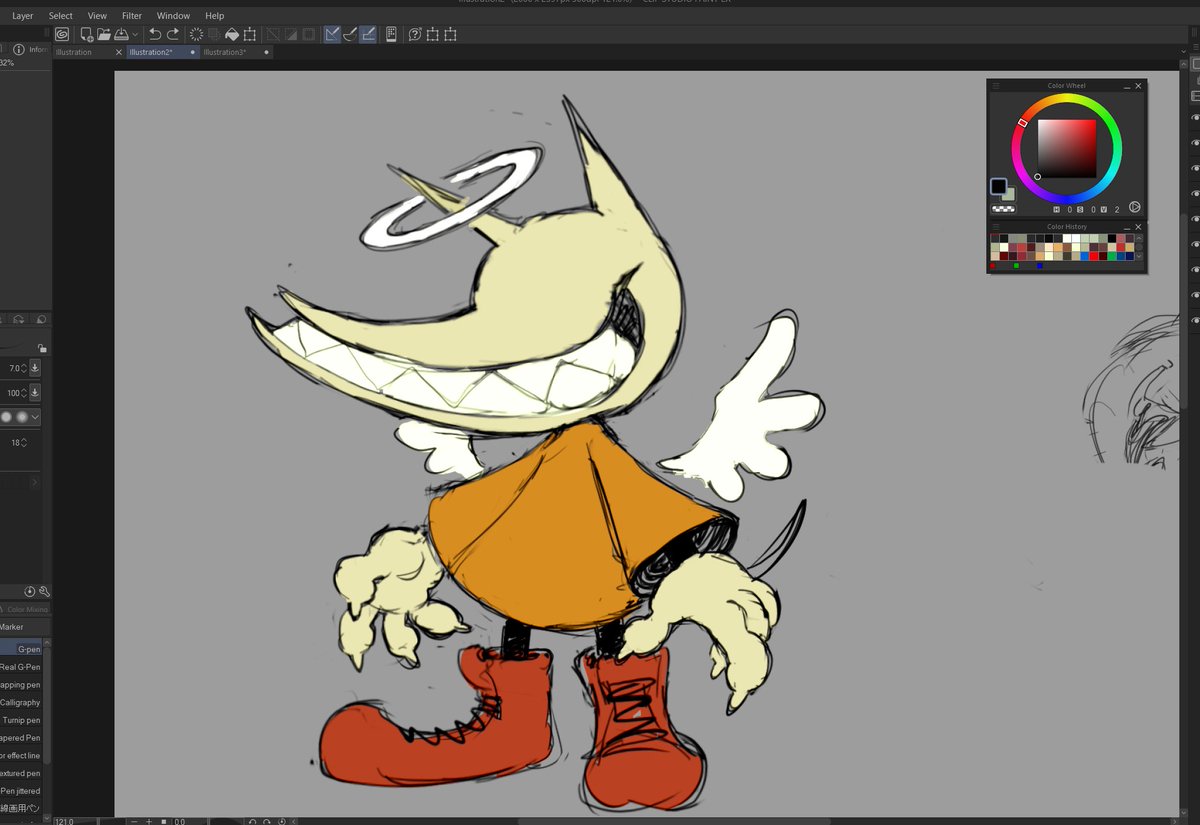The width and height of the screenshot is (1200, 825).
Task: Expand the save options dropdown arrow
Action: 135,35
